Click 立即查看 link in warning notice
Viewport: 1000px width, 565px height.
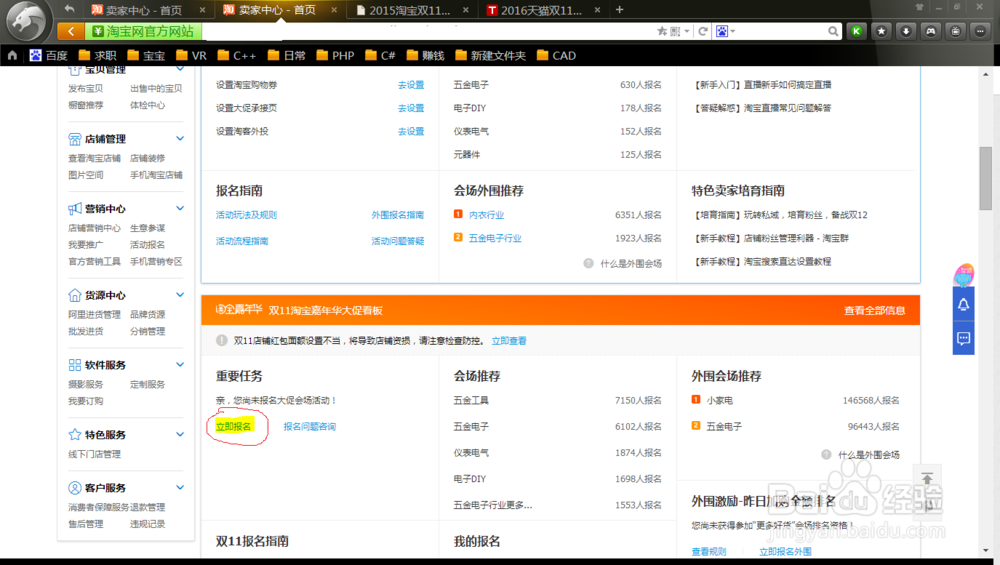(x=509, y=341)
